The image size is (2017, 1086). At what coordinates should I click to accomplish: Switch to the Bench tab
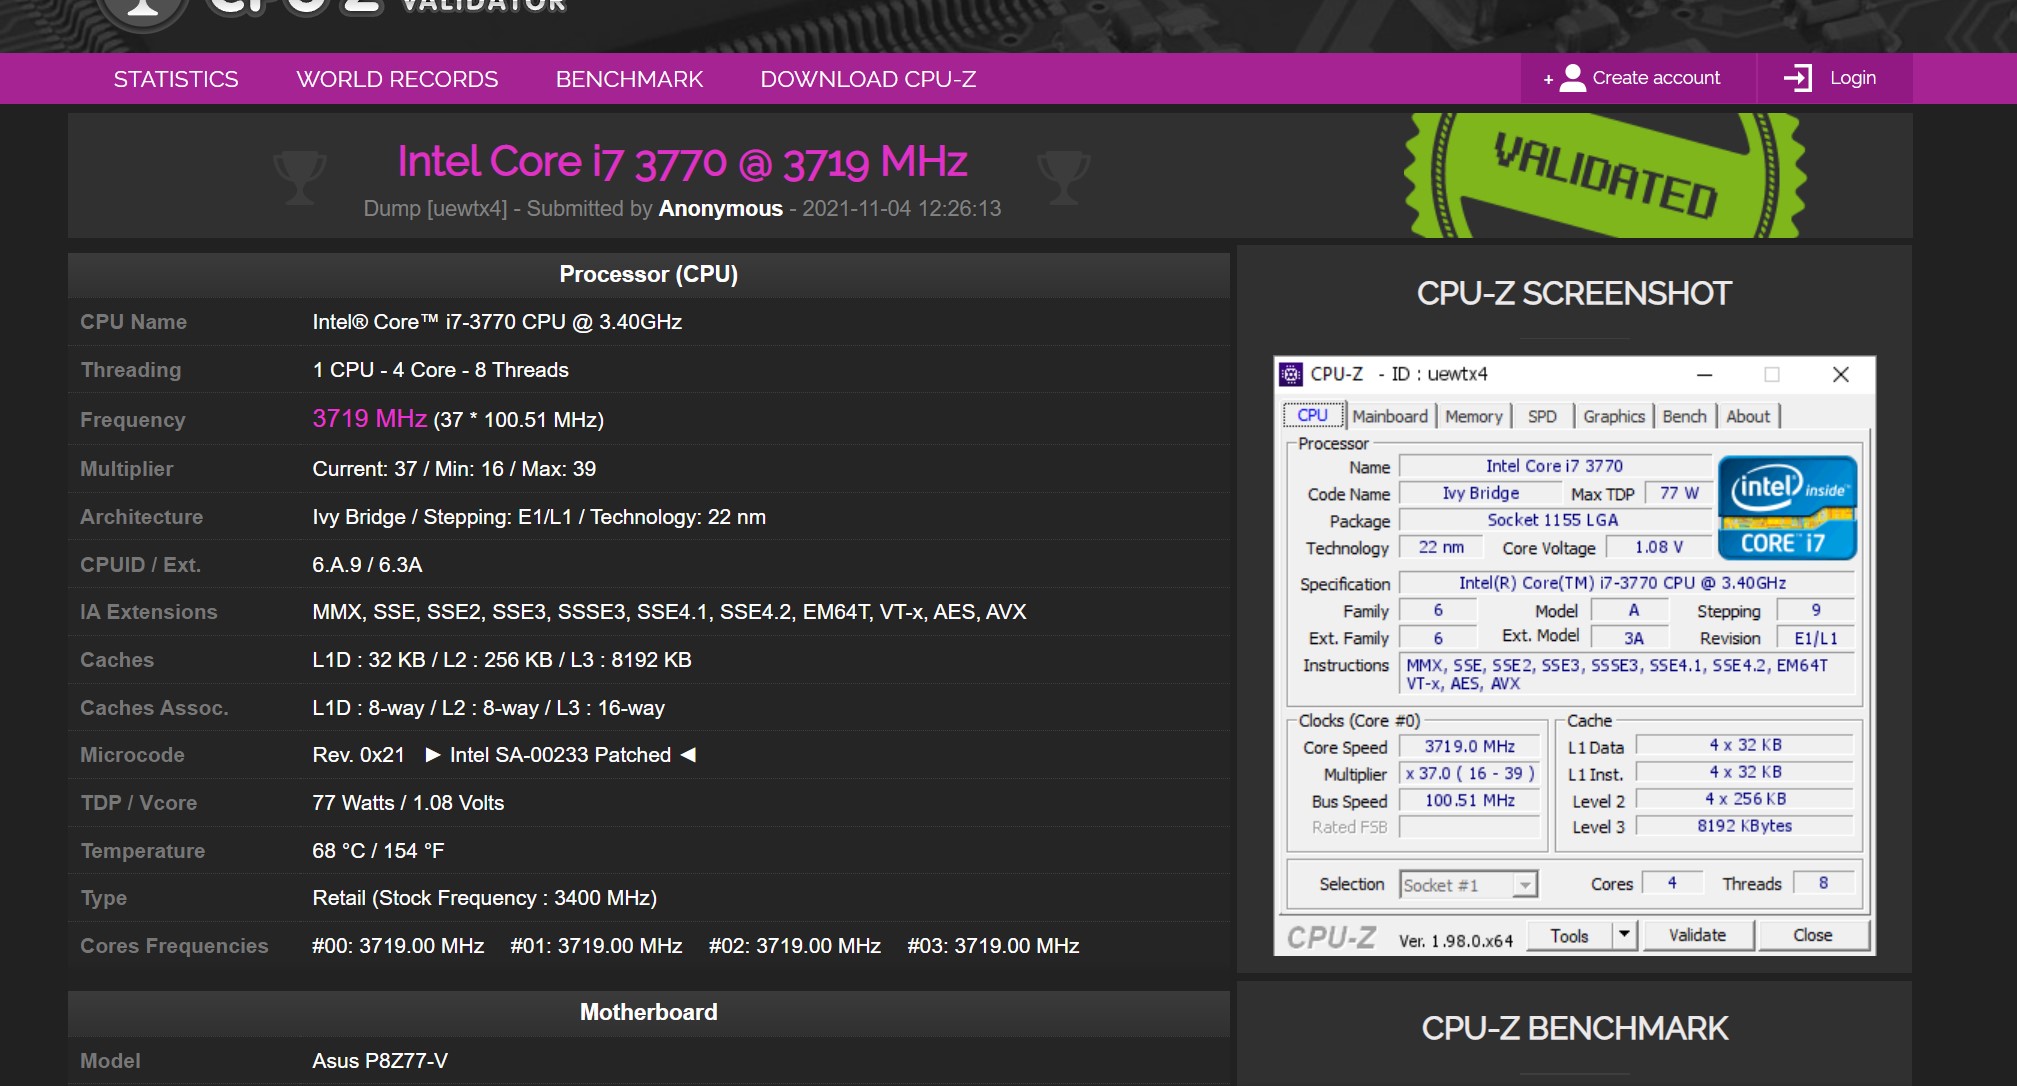1682,417
